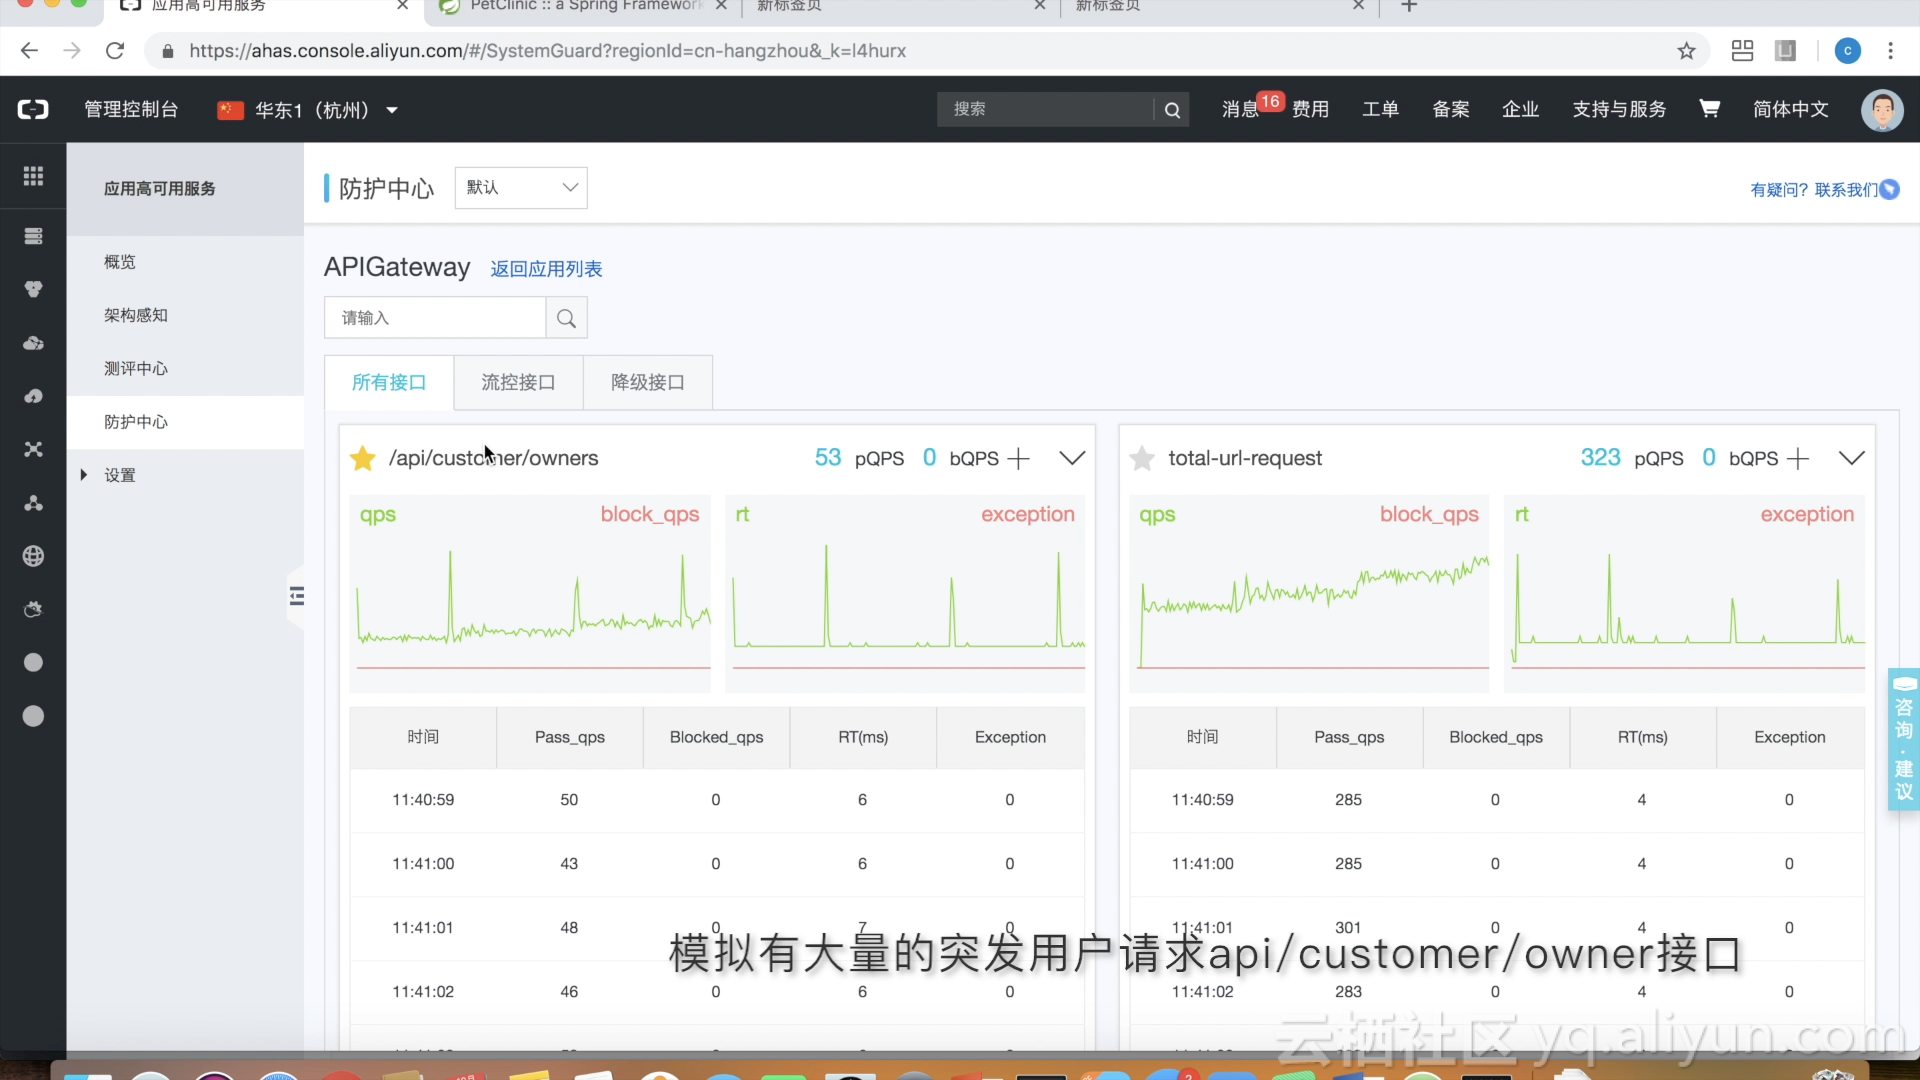Screen dimensions: 1920x1080
Task: Click the plus icon beside /api/customer/owners bQPS
Action: click(x=1018, y=459)
